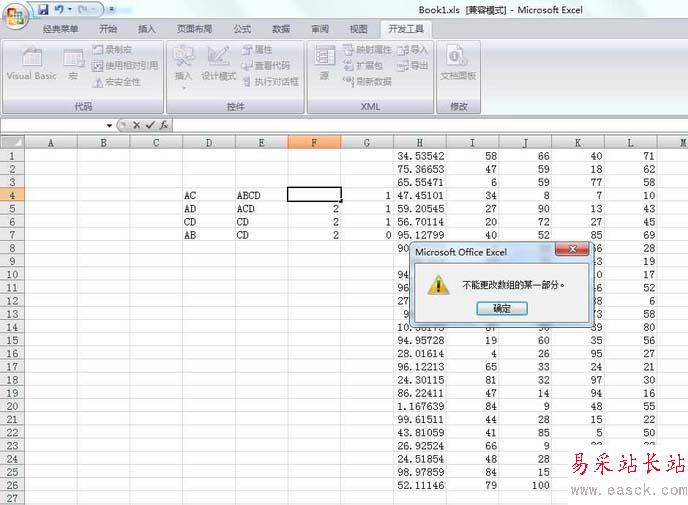This screenshot has width=688, height=505.
Task: Click XML Import (导入)
Action: tap(412, 50)
